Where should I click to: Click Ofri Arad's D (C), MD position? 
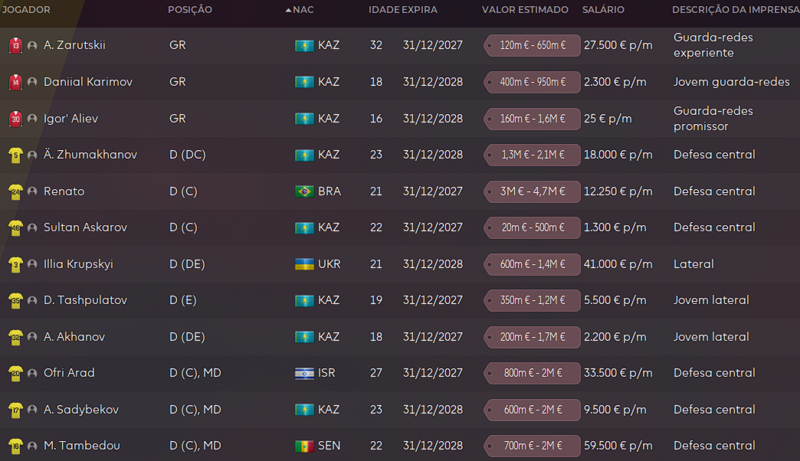point(195,373)
